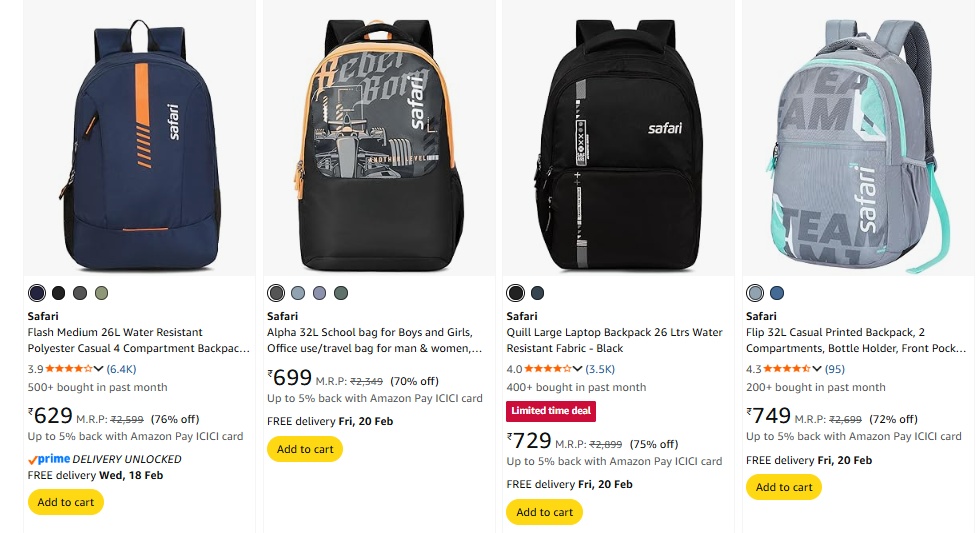Add the ₹749 Flip backpack to cart

coord(784,487)
